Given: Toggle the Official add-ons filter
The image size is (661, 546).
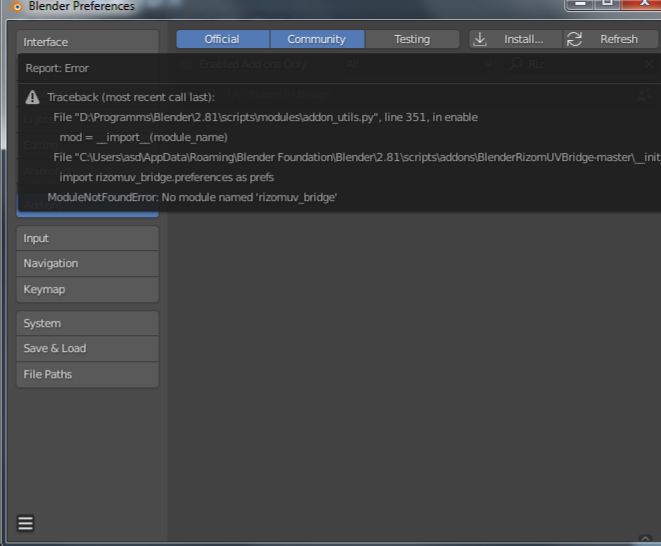Looking at the screenshot, I should pos(223,39).
